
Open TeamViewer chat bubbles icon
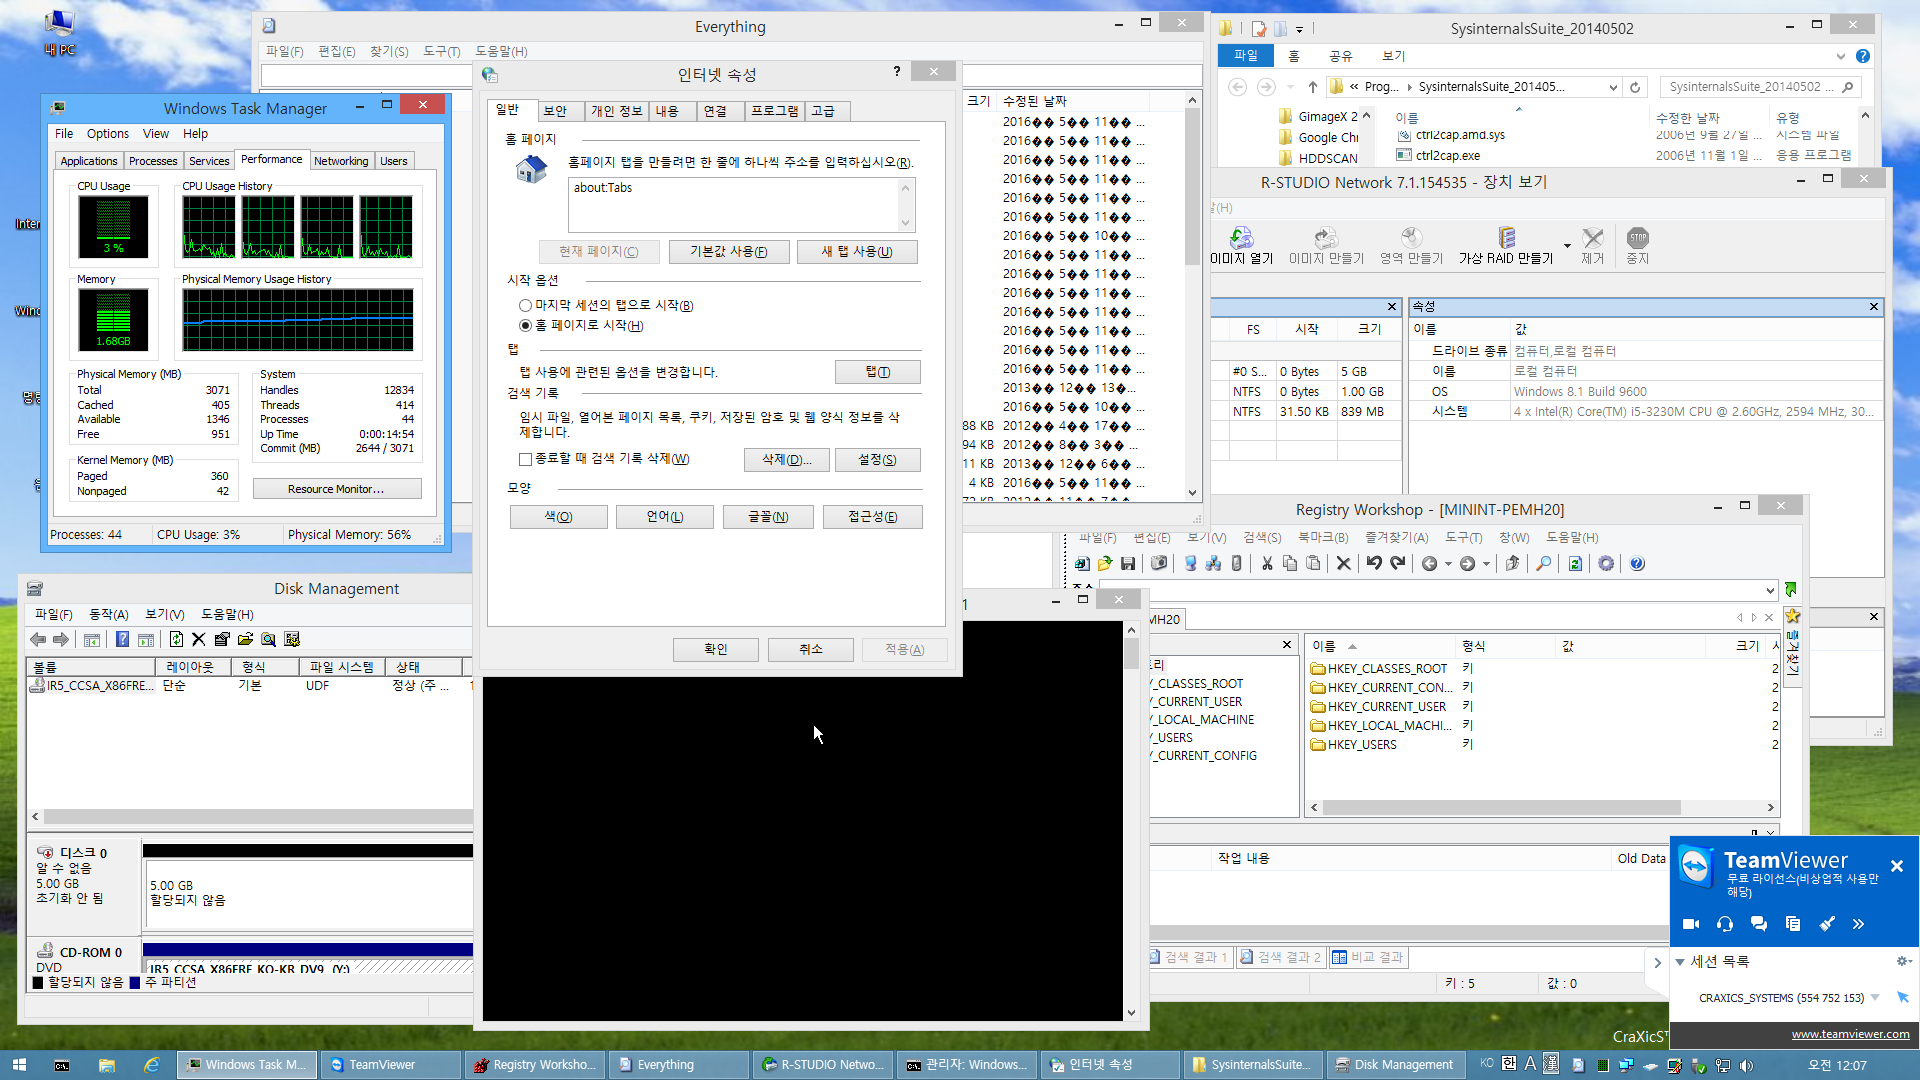[x=1759, y=924]
